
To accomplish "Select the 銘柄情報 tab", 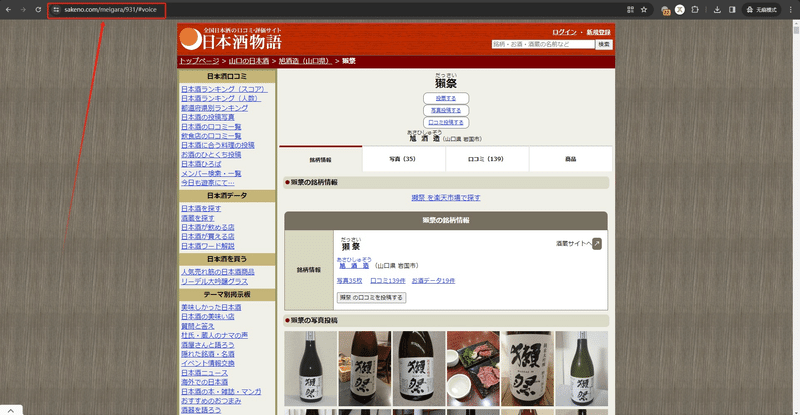I will point(320,159).
